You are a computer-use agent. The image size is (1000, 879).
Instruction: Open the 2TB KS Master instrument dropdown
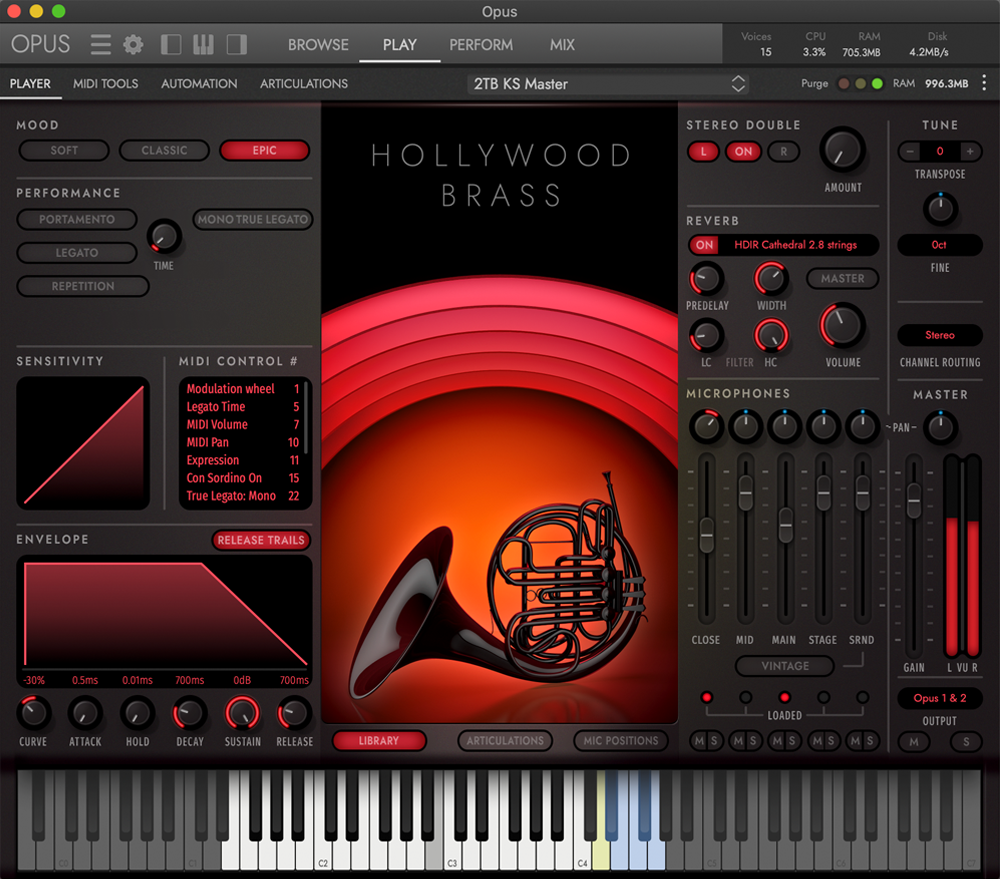point(610,84)
